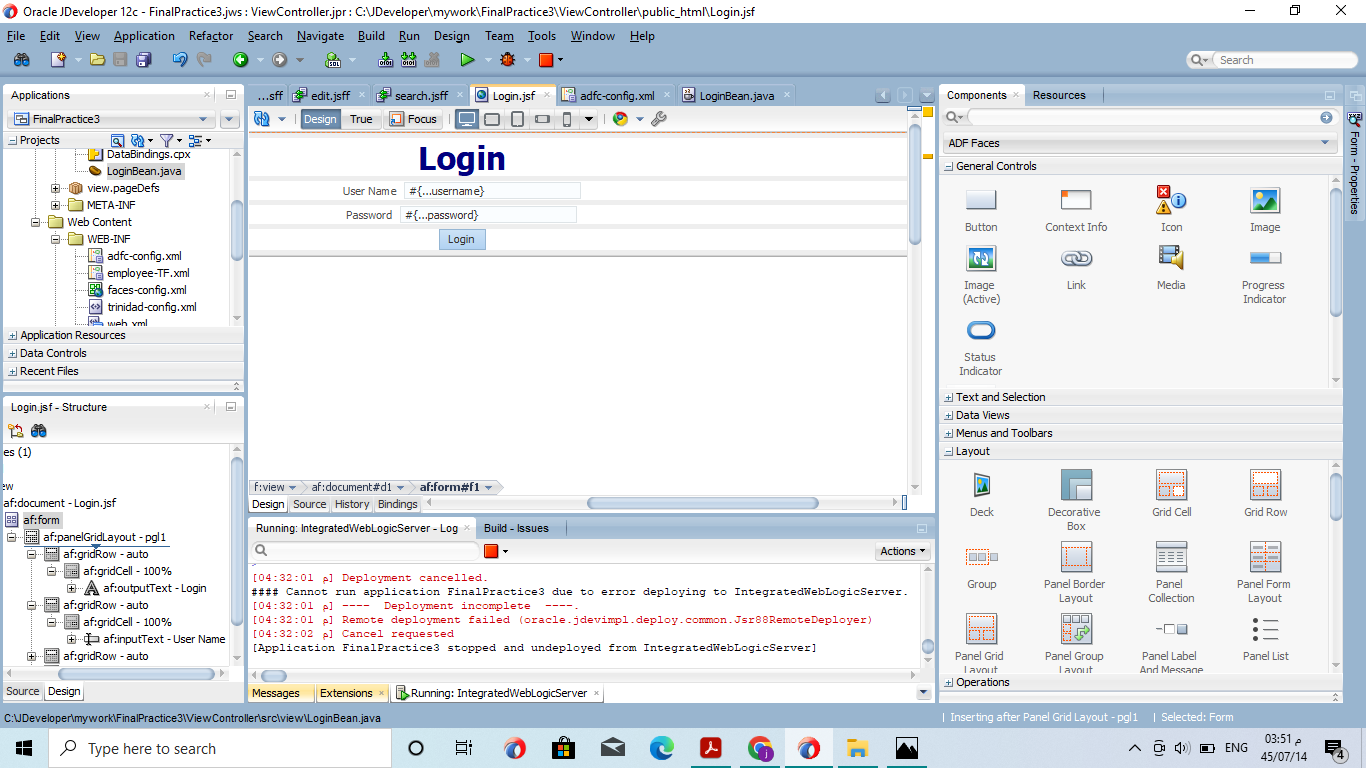Select the landscape tablet preview icon
The image size is (1366, 768).
(492, 119)
